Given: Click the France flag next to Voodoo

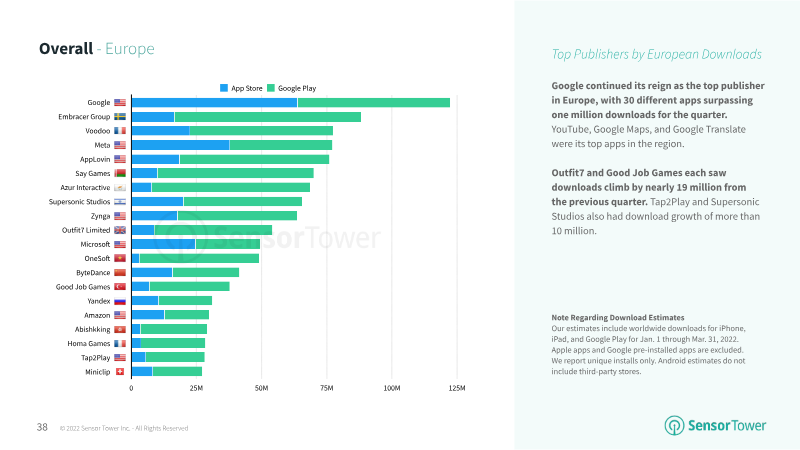Looking at the screenshot, I should pos(120,131).
